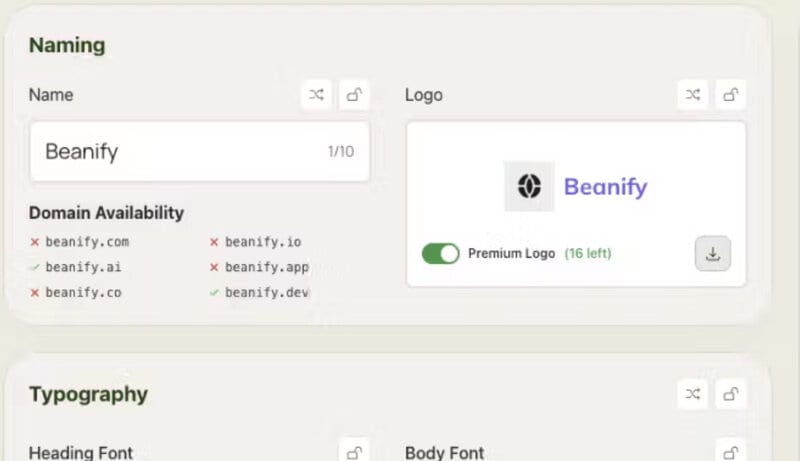
Task: Click the beanify.app domain entry
Action: (x=260, y=267)
